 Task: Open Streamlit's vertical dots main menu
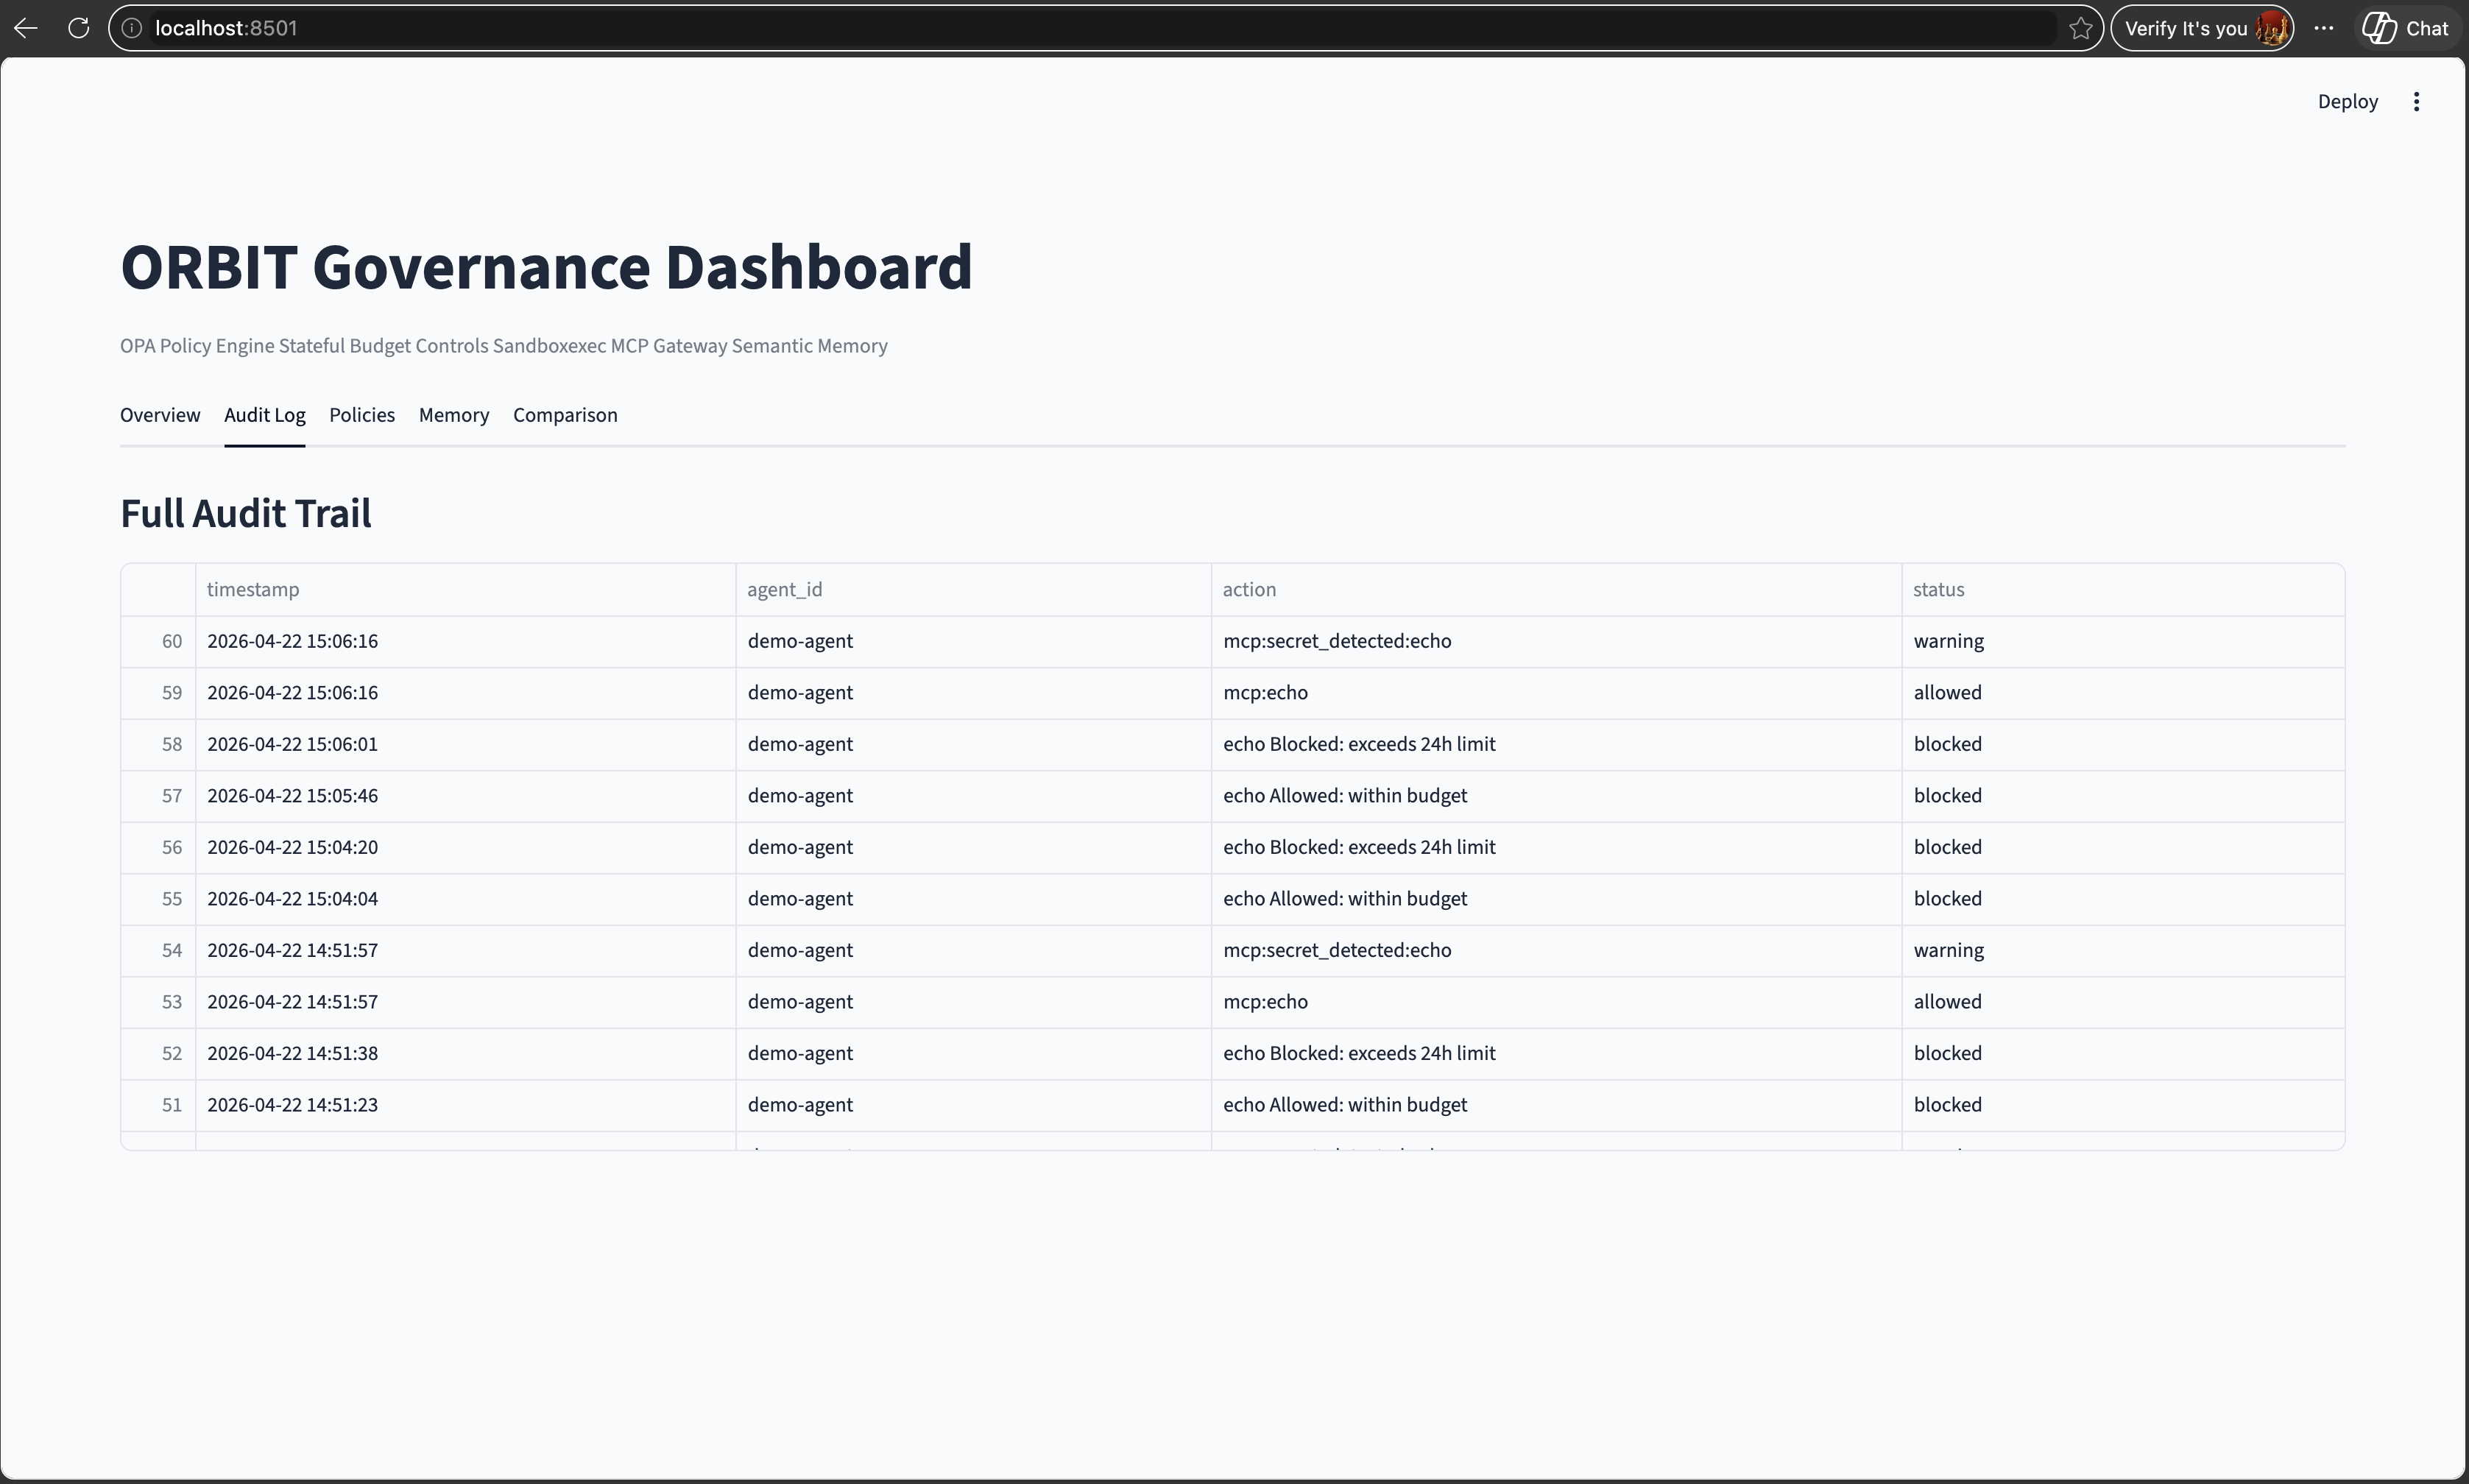click(2415, 102)
